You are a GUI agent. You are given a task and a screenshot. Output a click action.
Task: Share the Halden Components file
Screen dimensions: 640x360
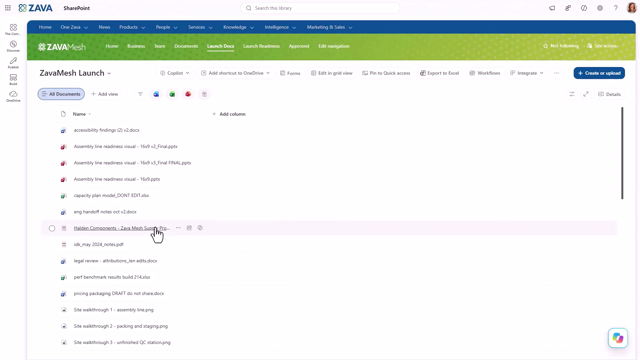[x=189, y=228]
